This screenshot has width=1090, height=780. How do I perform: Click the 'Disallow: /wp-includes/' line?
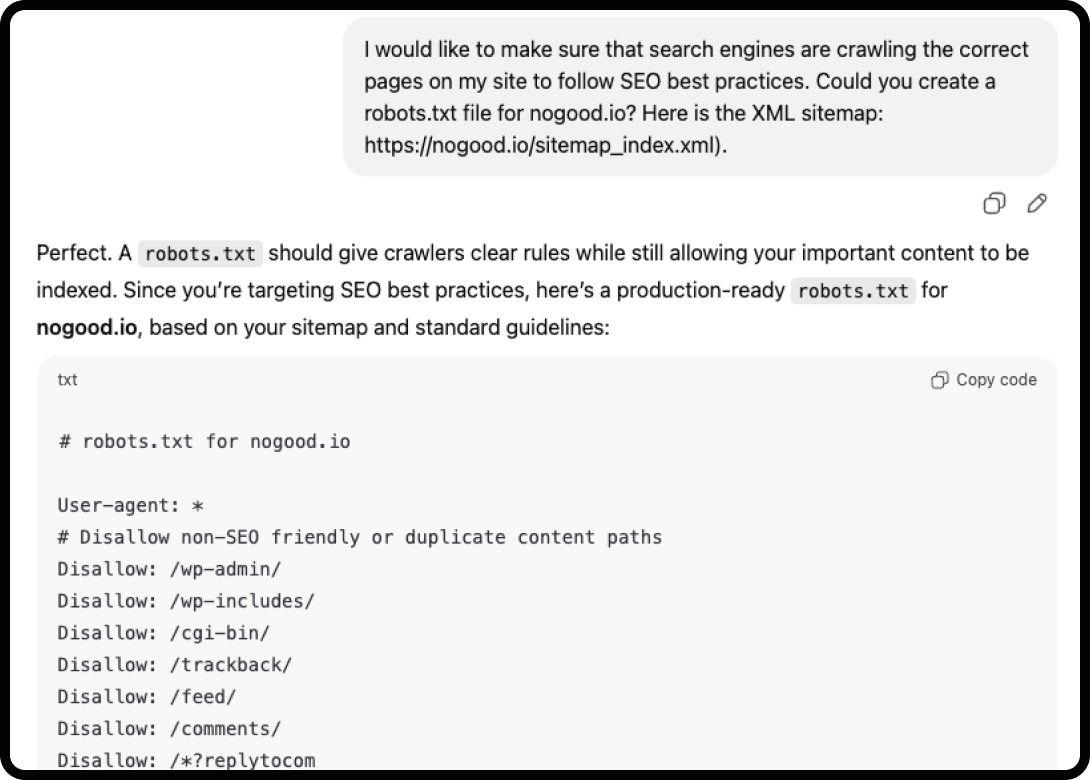[x=186, y=601]
